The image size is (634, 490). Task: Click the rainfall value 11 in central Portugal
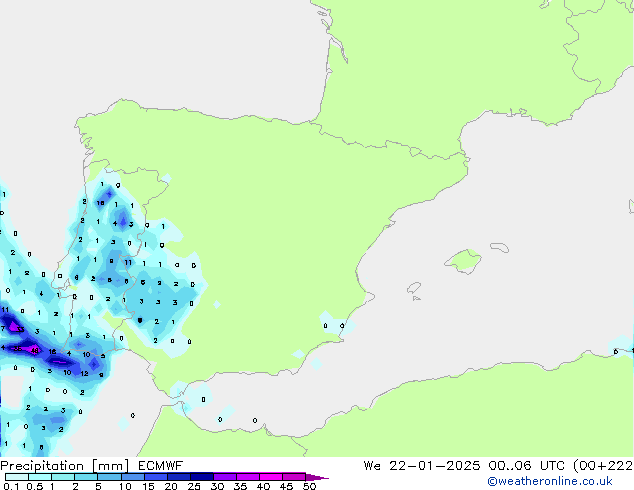(x=127, y=262)
